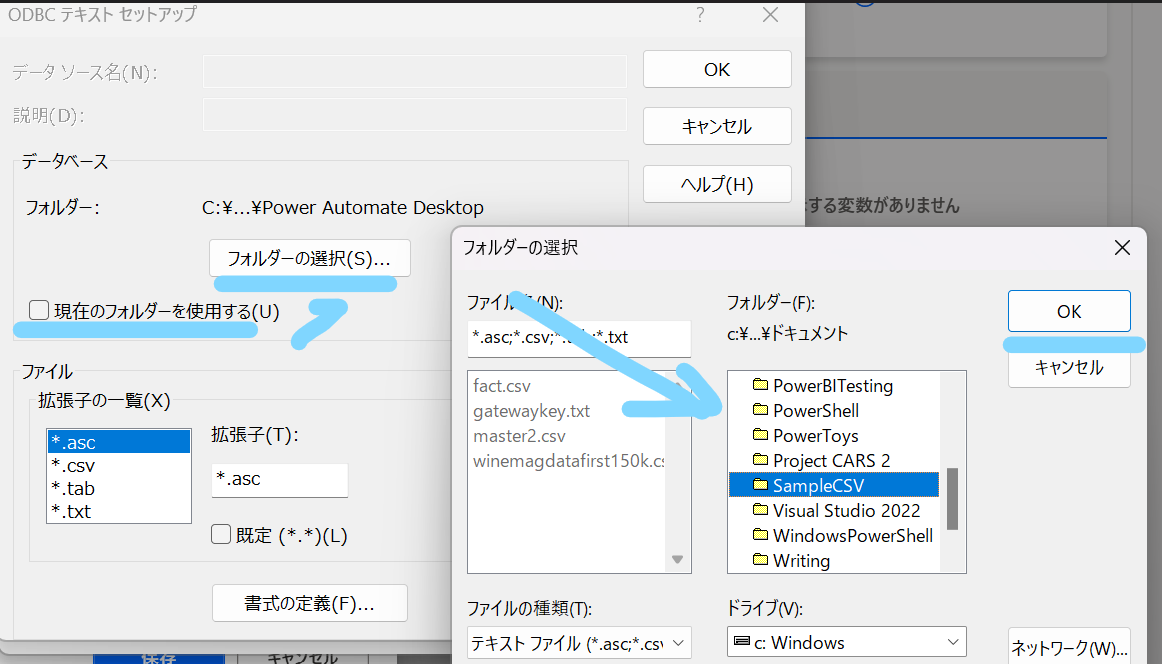Select *.csv in extension list
The image size is (1162, 664).
119,465
